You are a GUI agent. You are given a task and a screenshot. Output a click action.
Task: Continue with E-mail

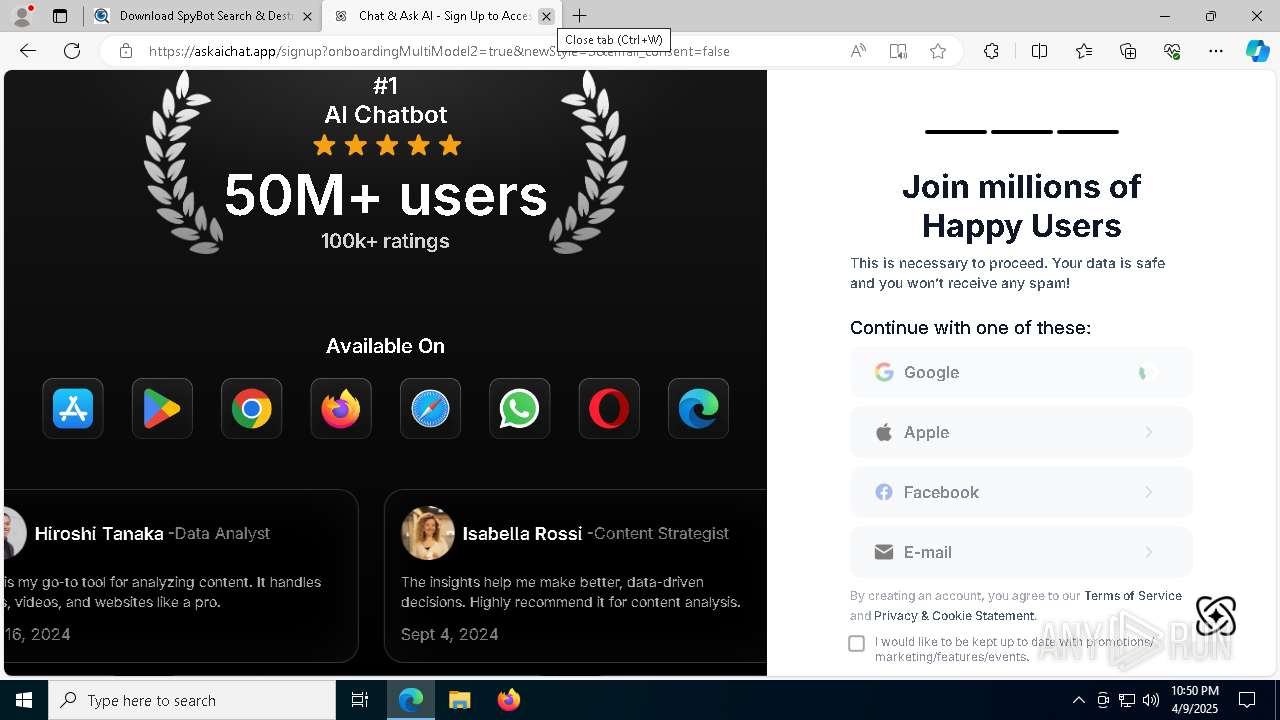point(1021,552)
